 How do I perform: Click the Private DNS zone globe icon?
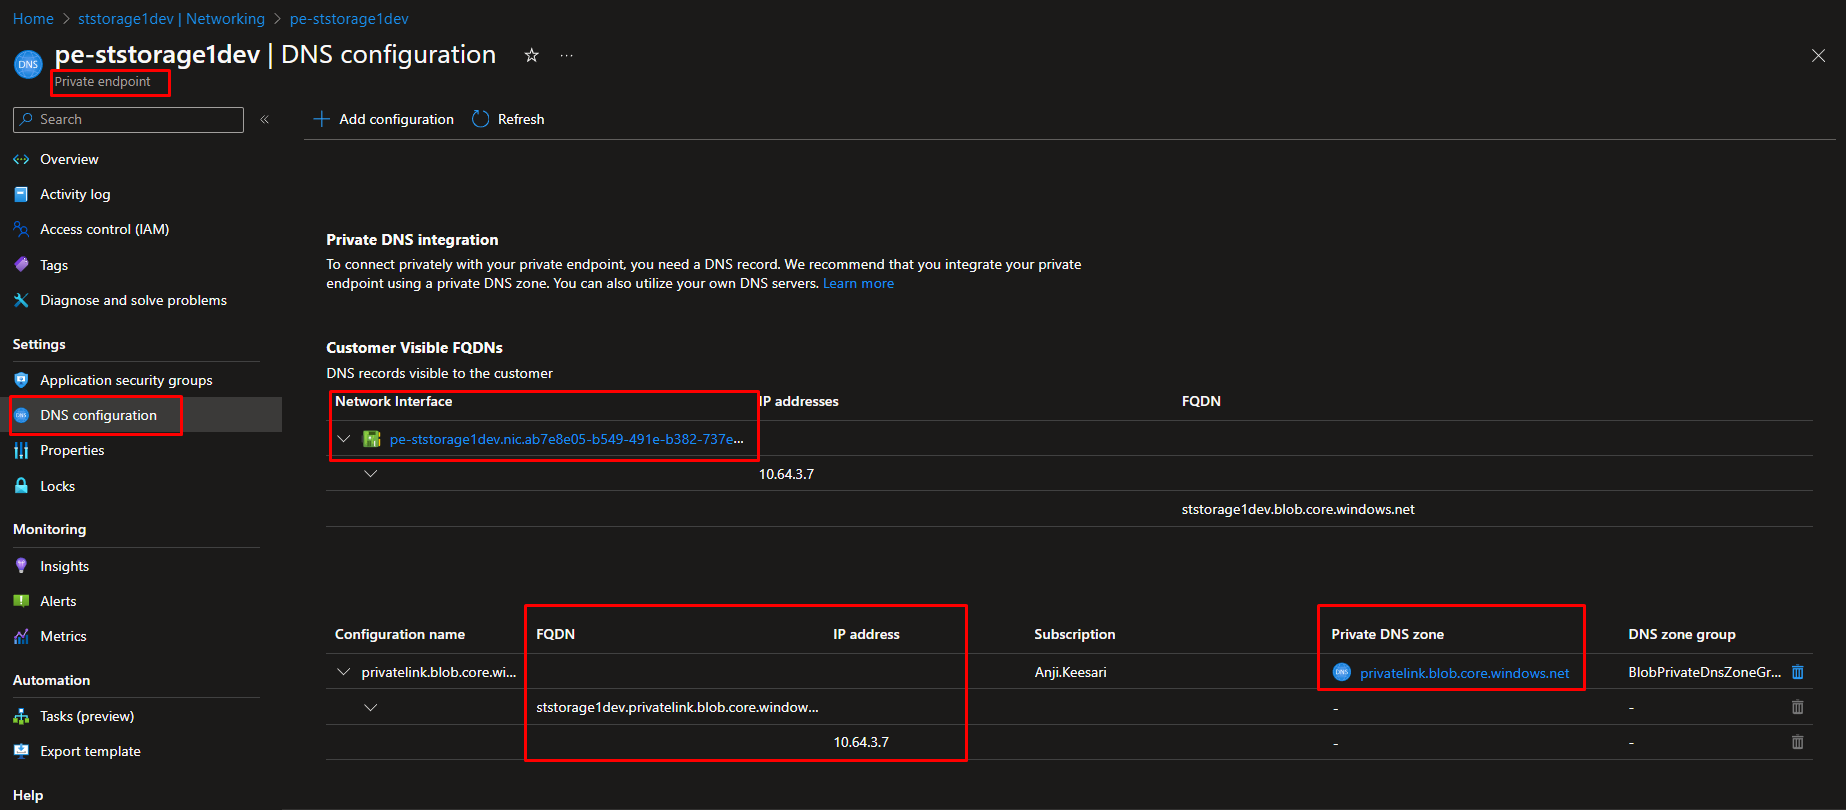pos(1342,672)
